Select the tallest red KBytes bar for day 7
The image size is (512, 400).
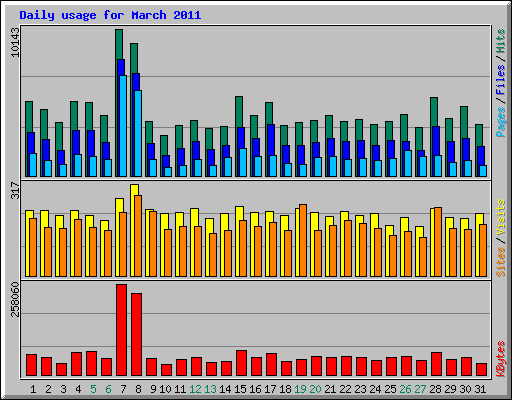tap(121, 330)
